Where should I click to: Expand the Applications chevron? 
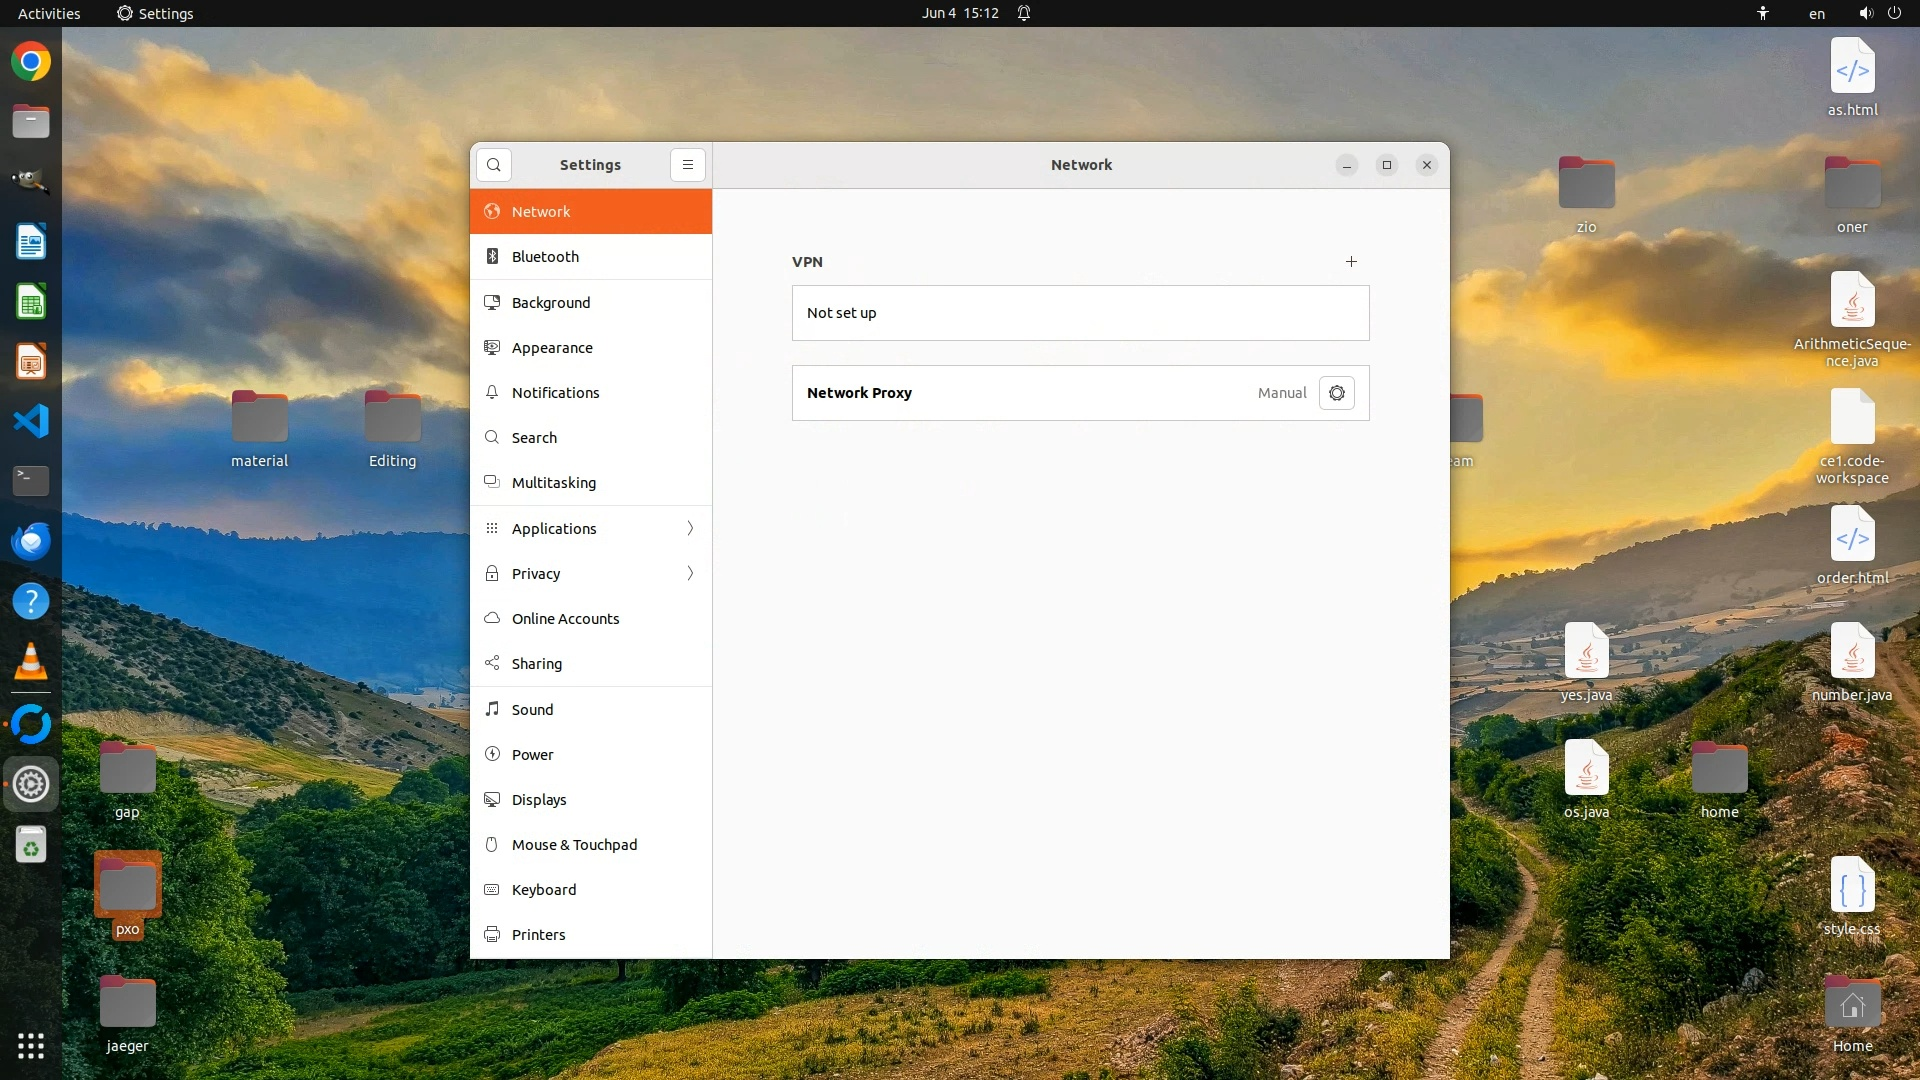pos(690,529)
